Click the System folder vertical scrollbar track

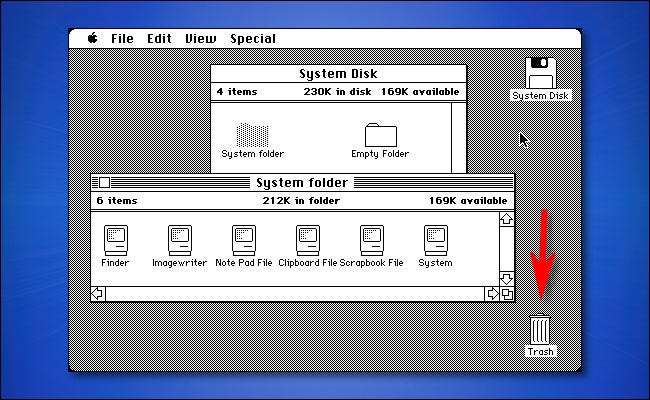507,249
